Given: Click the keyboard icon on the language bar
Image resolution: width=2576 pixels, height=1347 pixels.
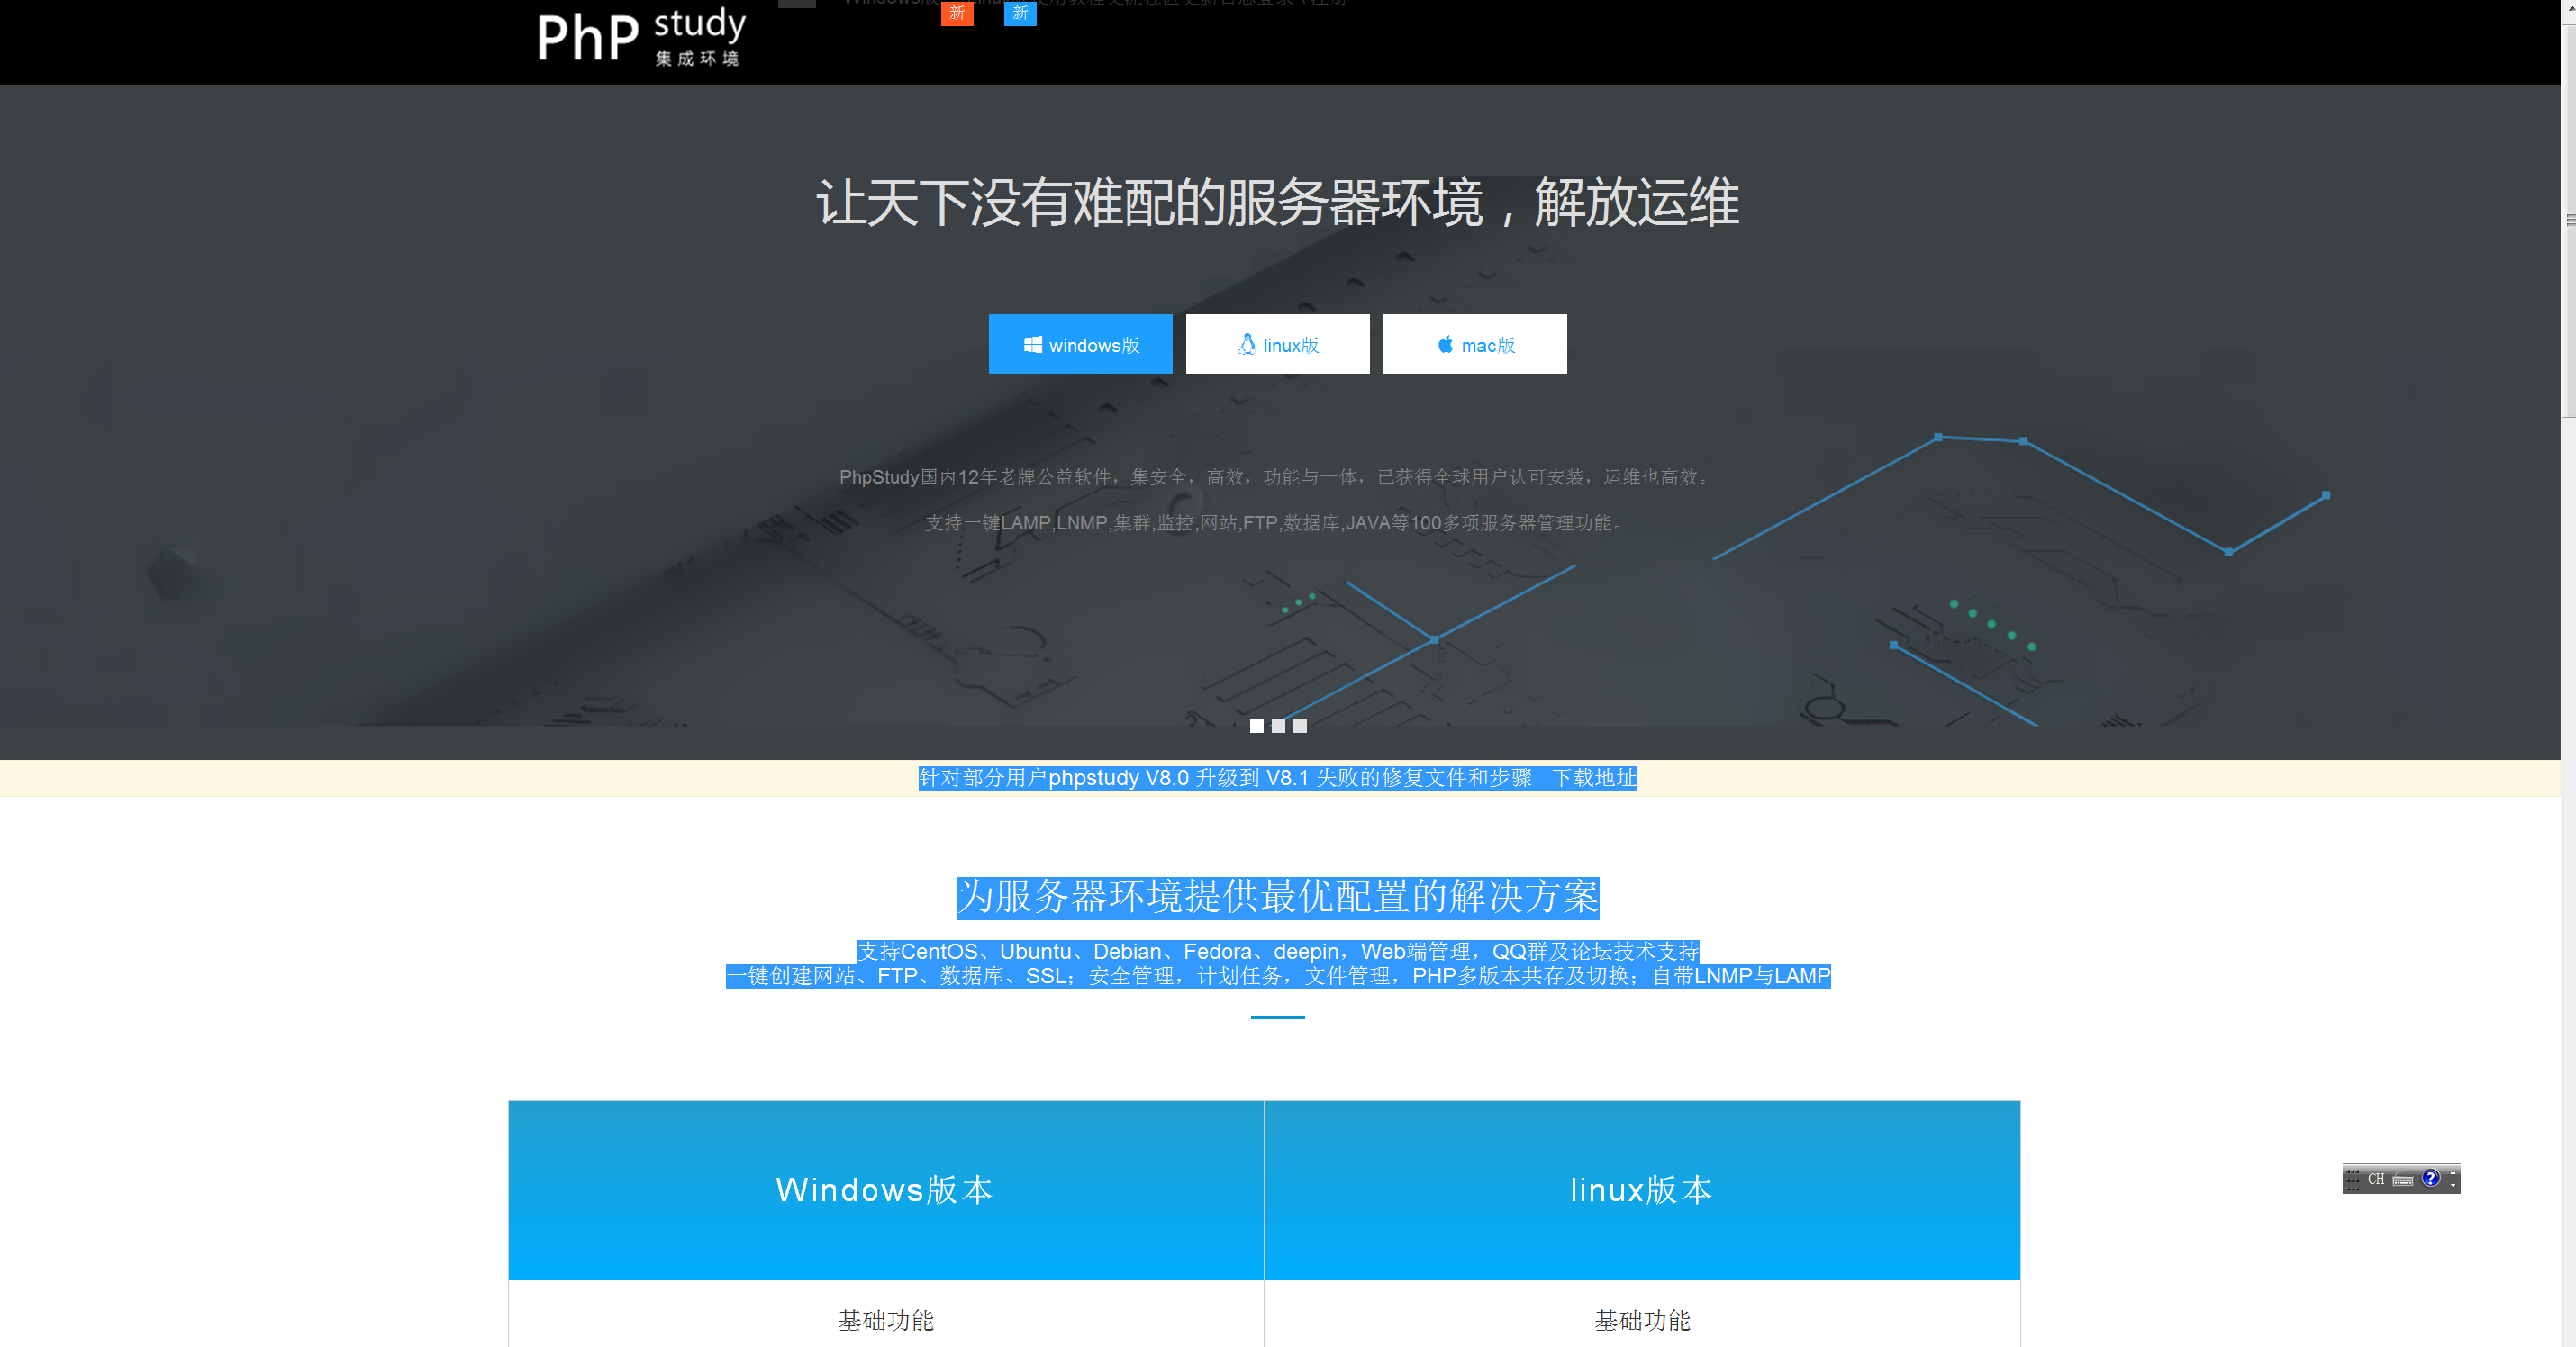Looking at the screenshot, I should coord(2403,1180).
